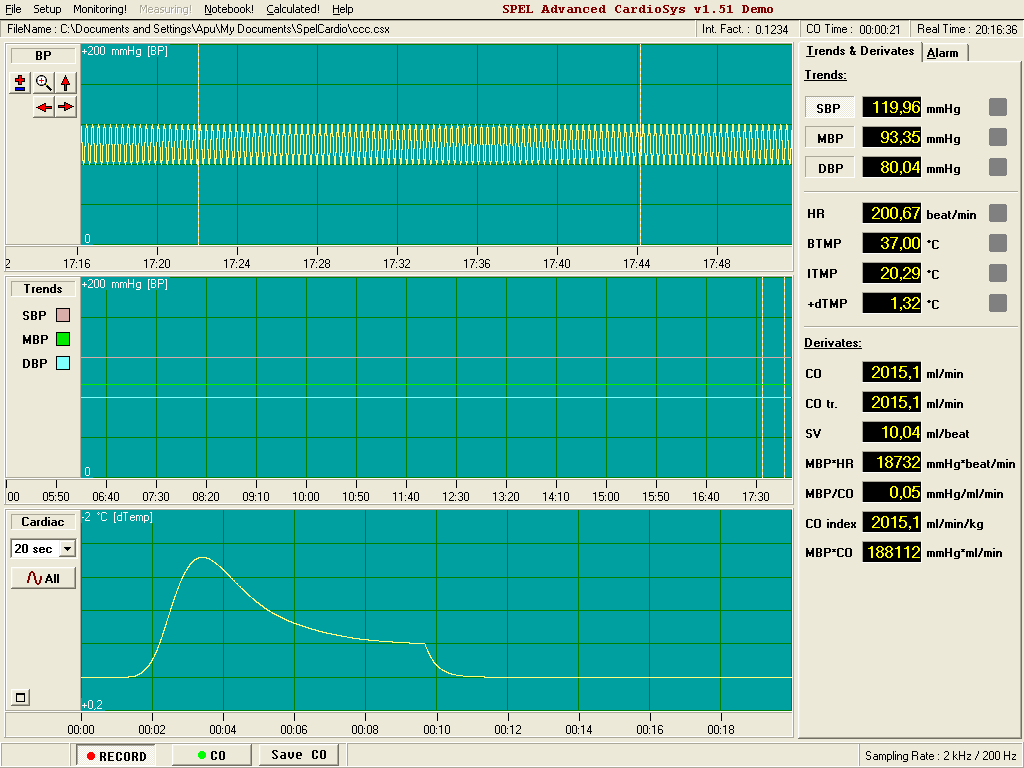Click the SBP trend color swatch
Screen dimensions: 1024x768
click(63, 315)
